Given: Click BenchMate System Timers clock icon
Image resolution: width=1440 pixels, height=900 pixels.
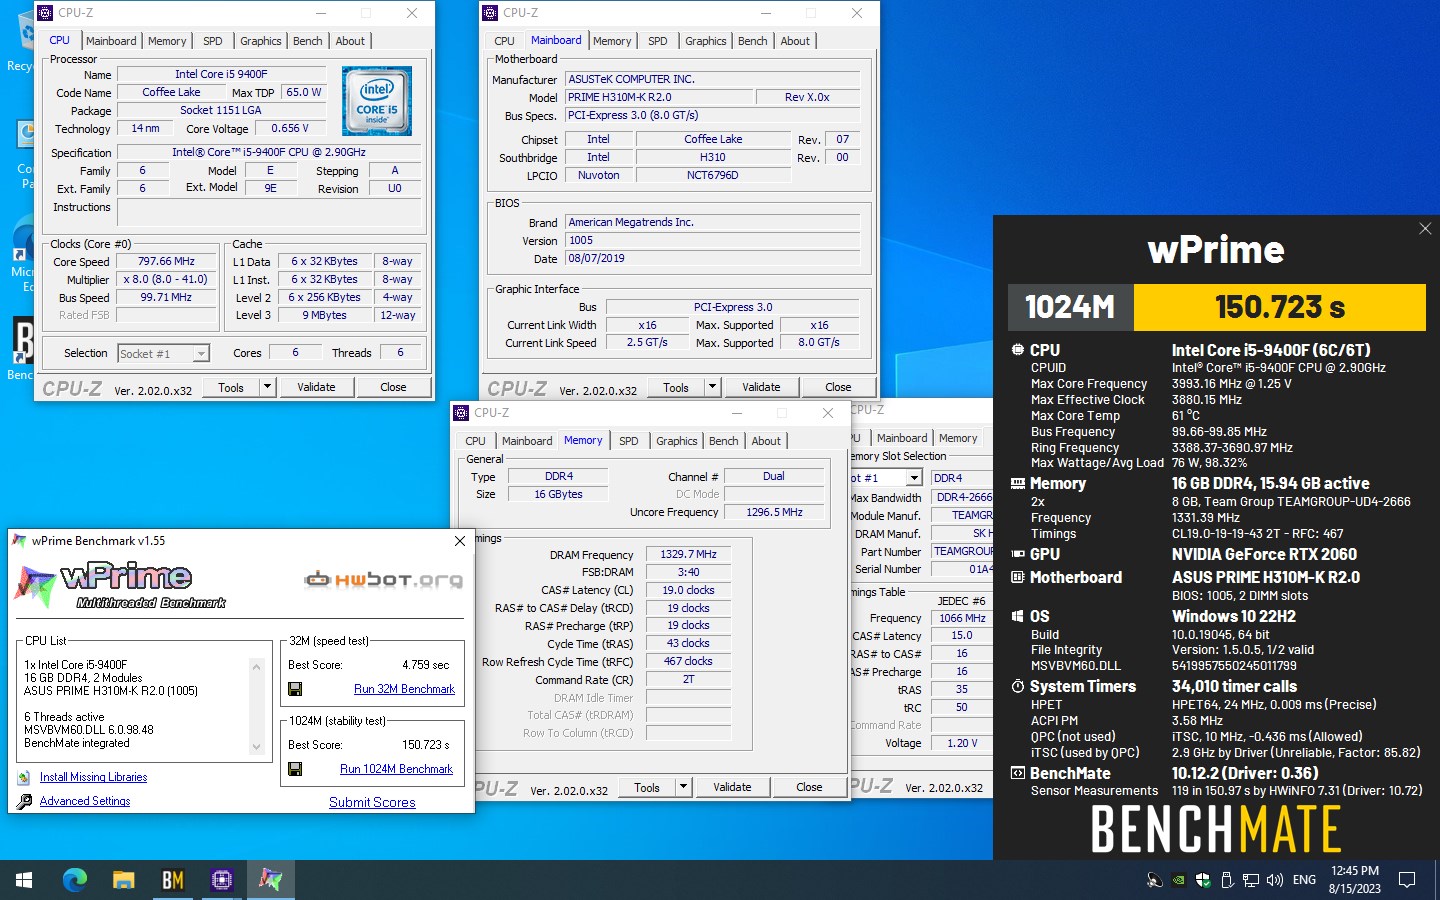Looking at the screenshot, I should [x=1018, y=686].
